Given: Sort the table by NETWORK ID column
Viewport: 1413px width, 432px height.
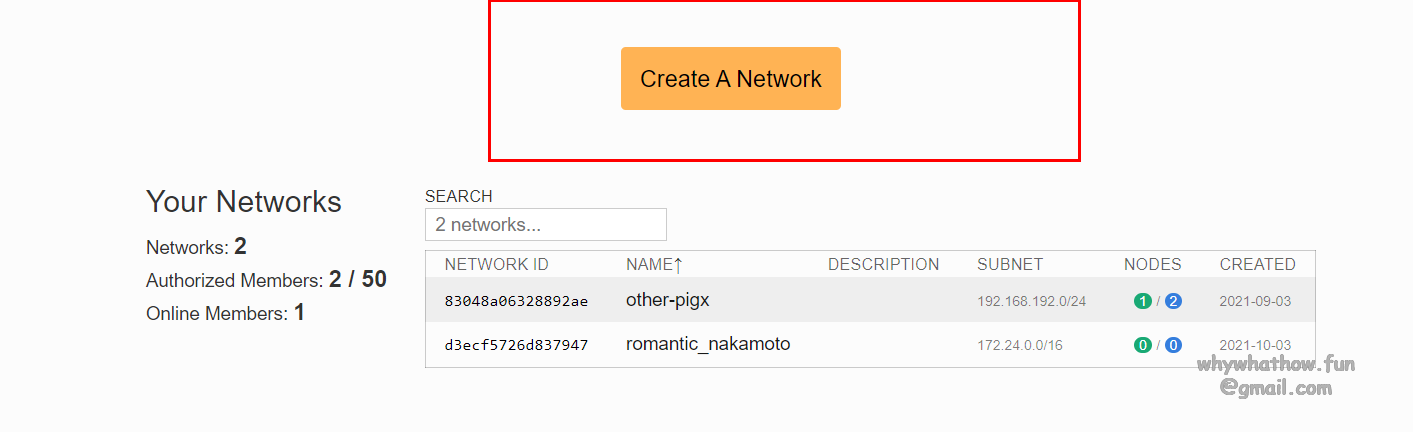Looking at the screenshot, I should (x=496, y=265).
